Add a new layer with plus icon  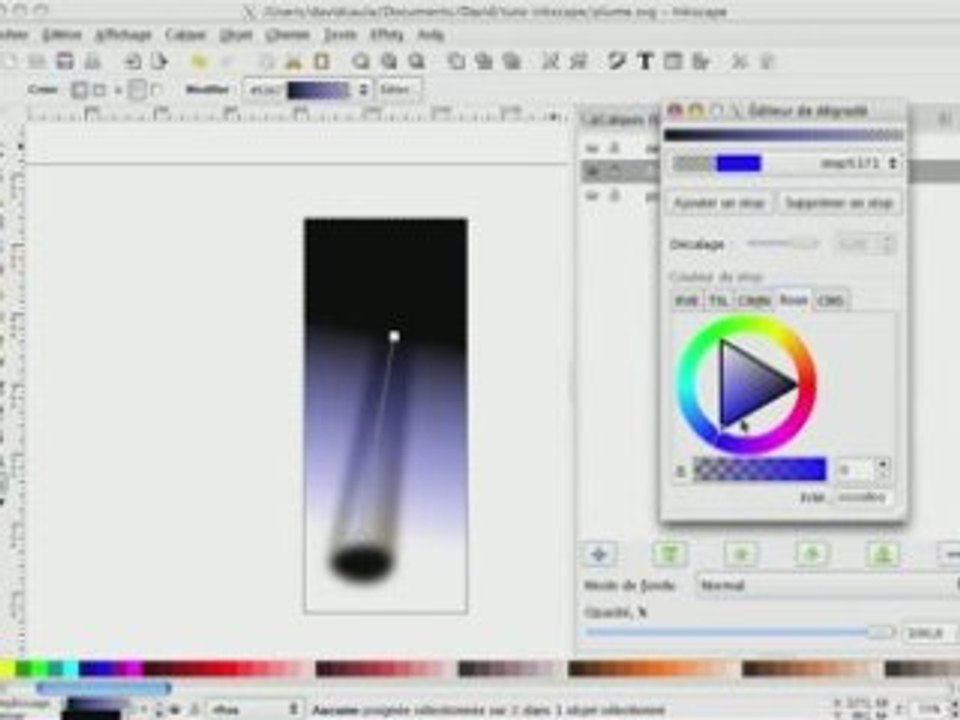tap(599, 555)
